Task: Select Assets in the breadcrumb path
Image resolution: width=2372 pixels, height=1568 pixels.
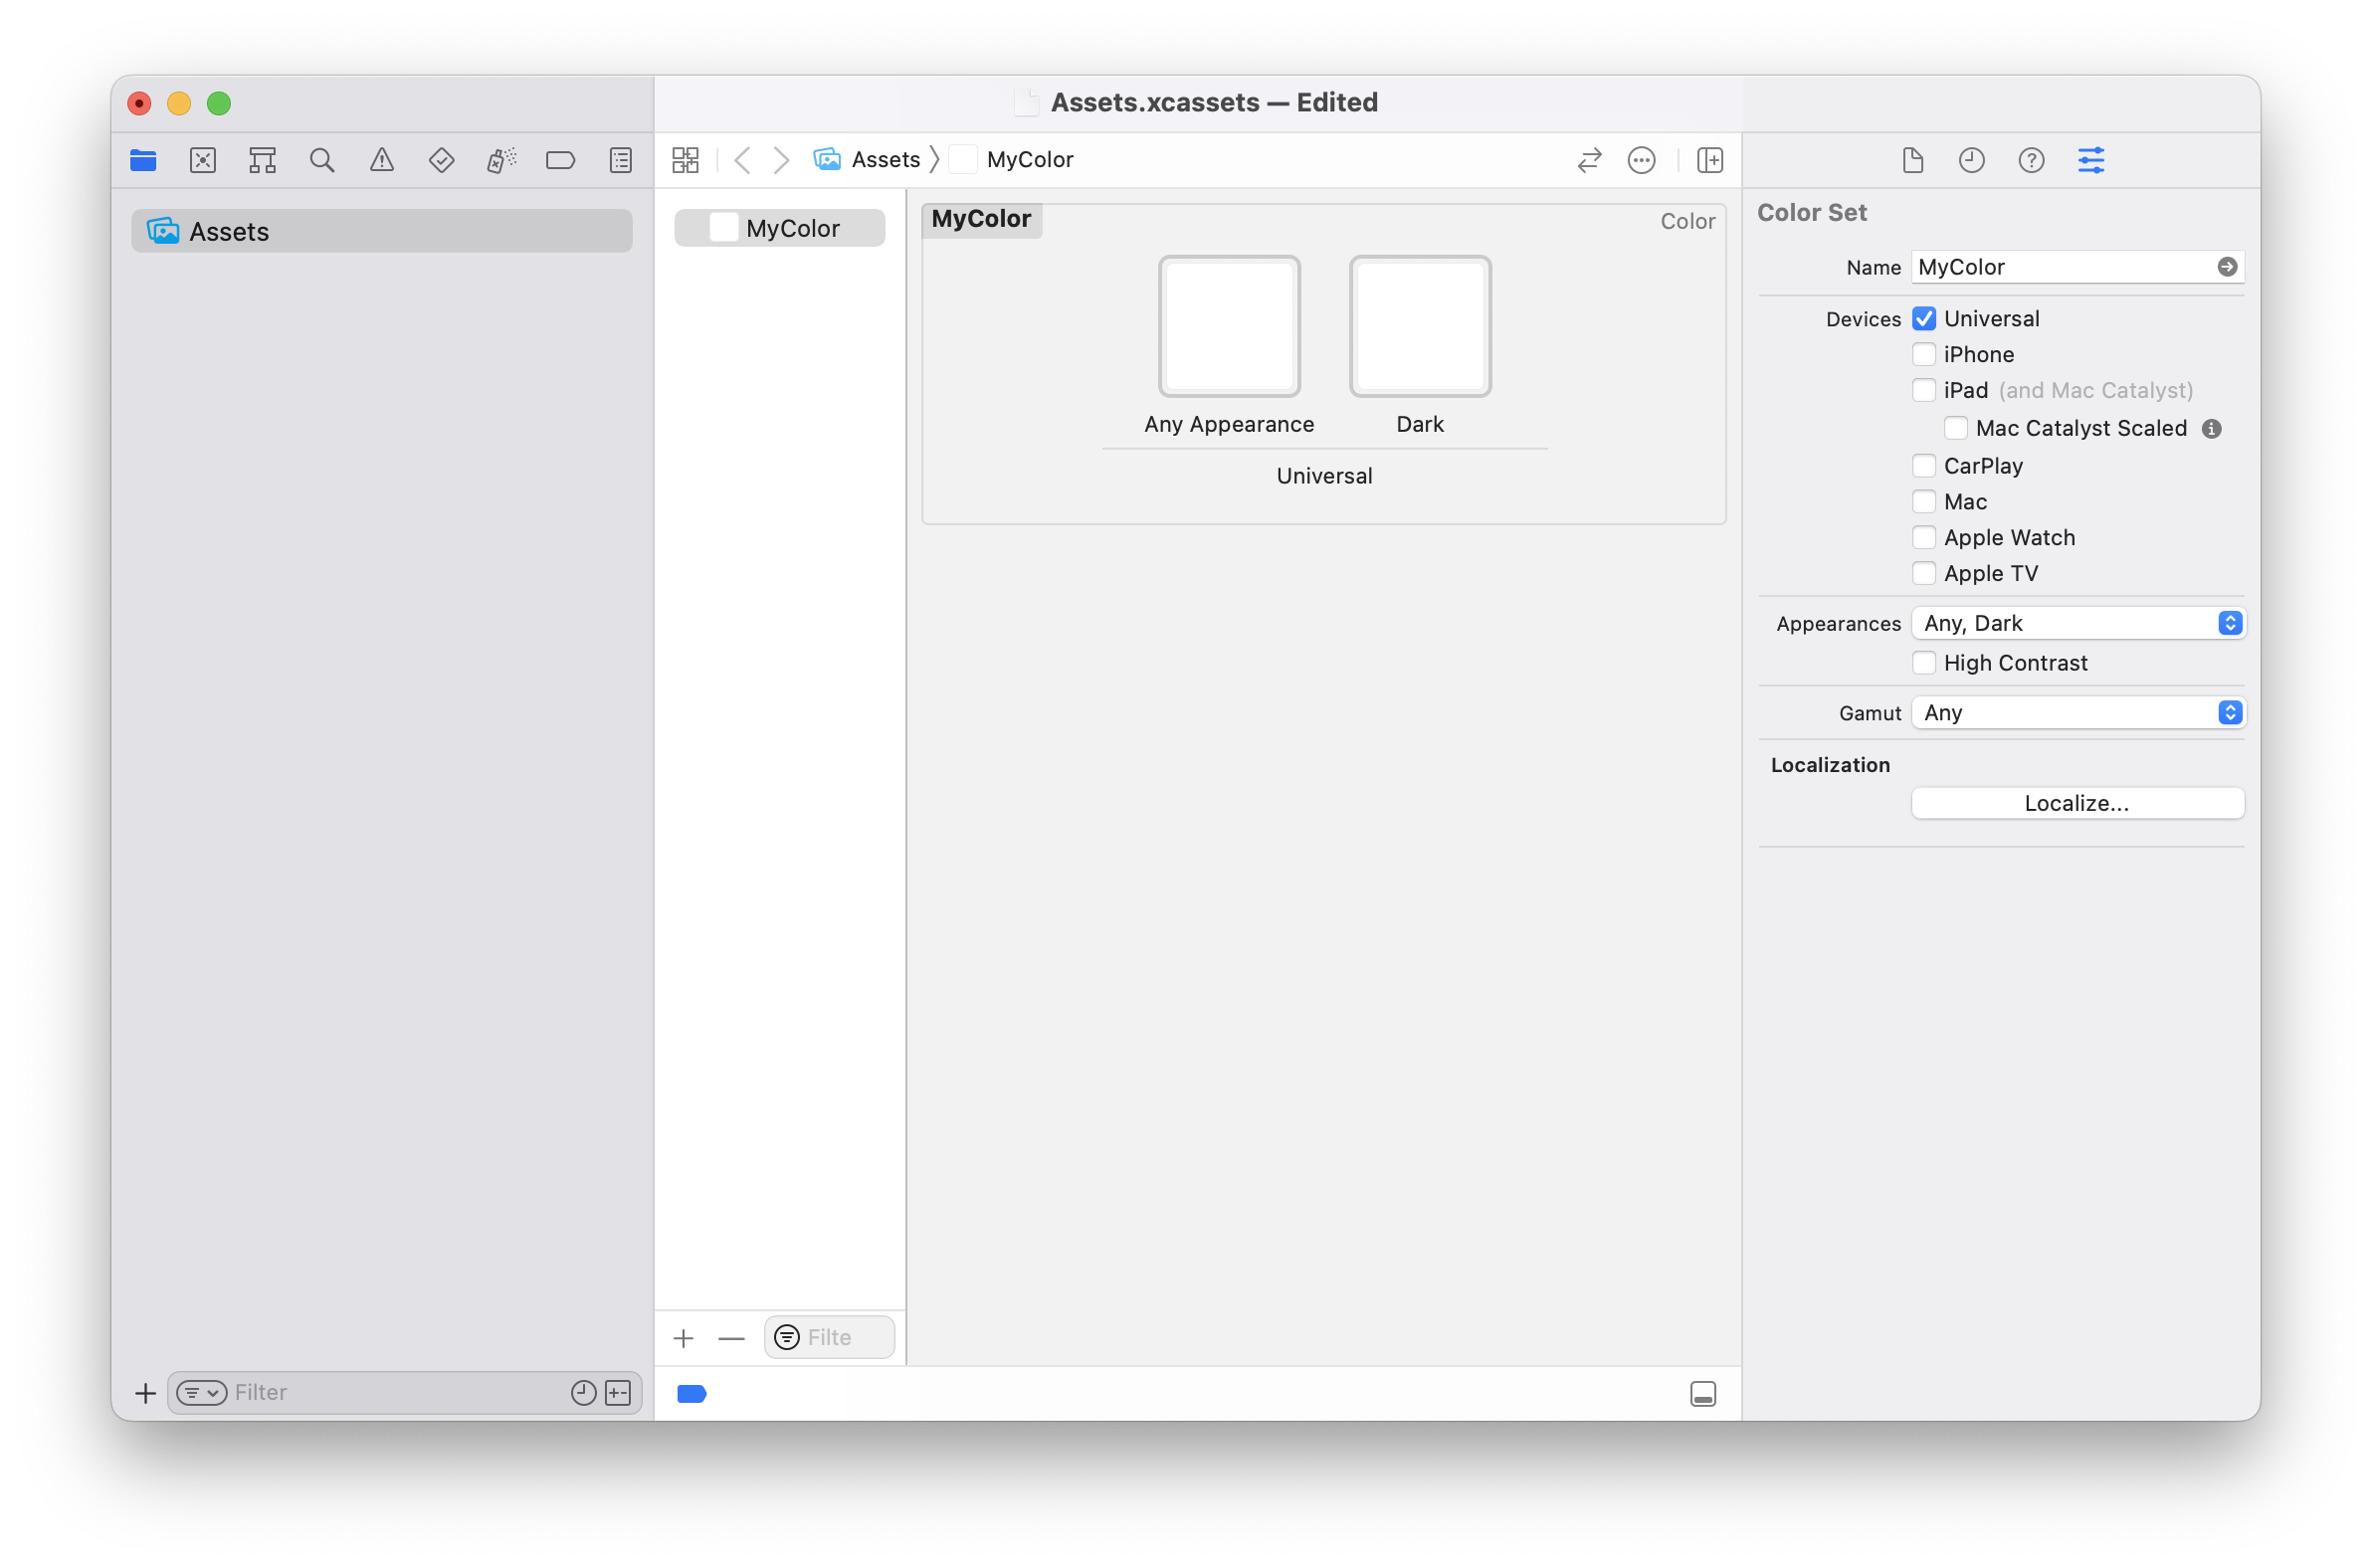Action: 885,159
